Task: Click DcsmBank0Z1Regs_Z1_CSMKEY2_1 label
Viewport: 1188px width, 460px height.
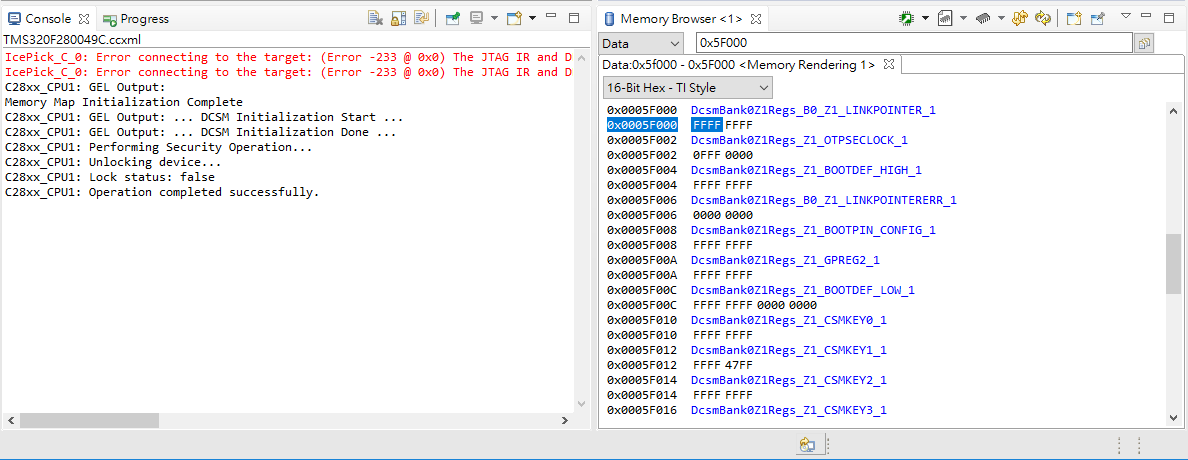Action: click(789, 380)
